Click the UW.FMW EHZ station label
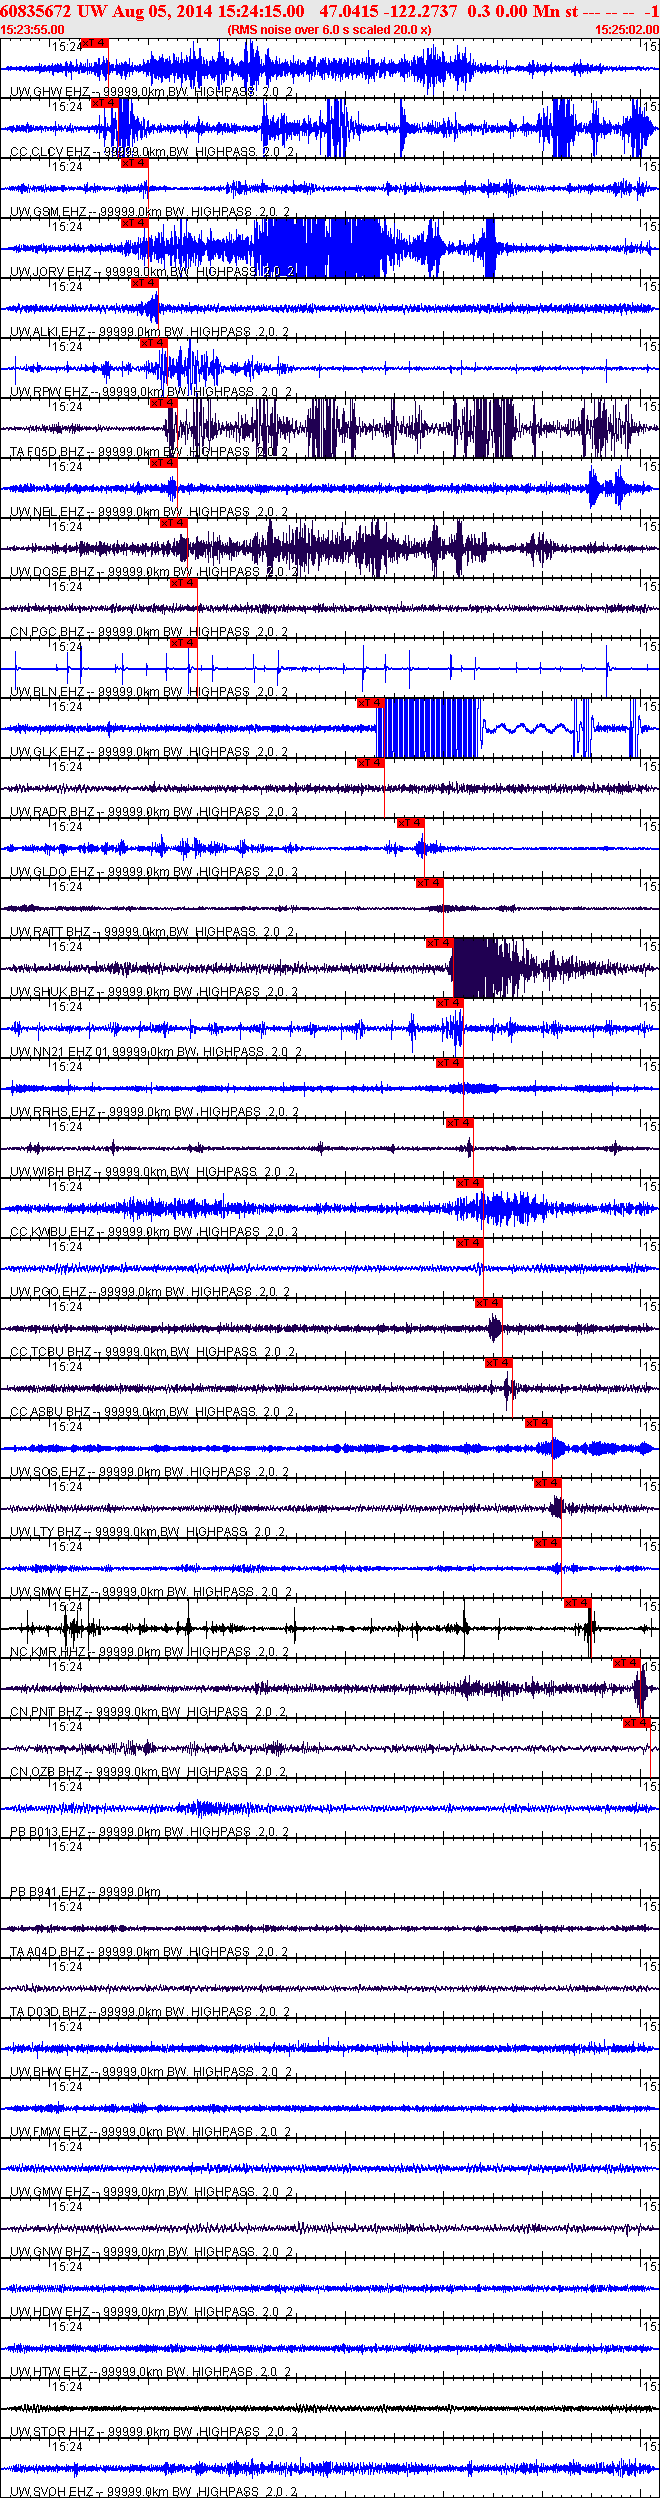 click(49, 2132)
